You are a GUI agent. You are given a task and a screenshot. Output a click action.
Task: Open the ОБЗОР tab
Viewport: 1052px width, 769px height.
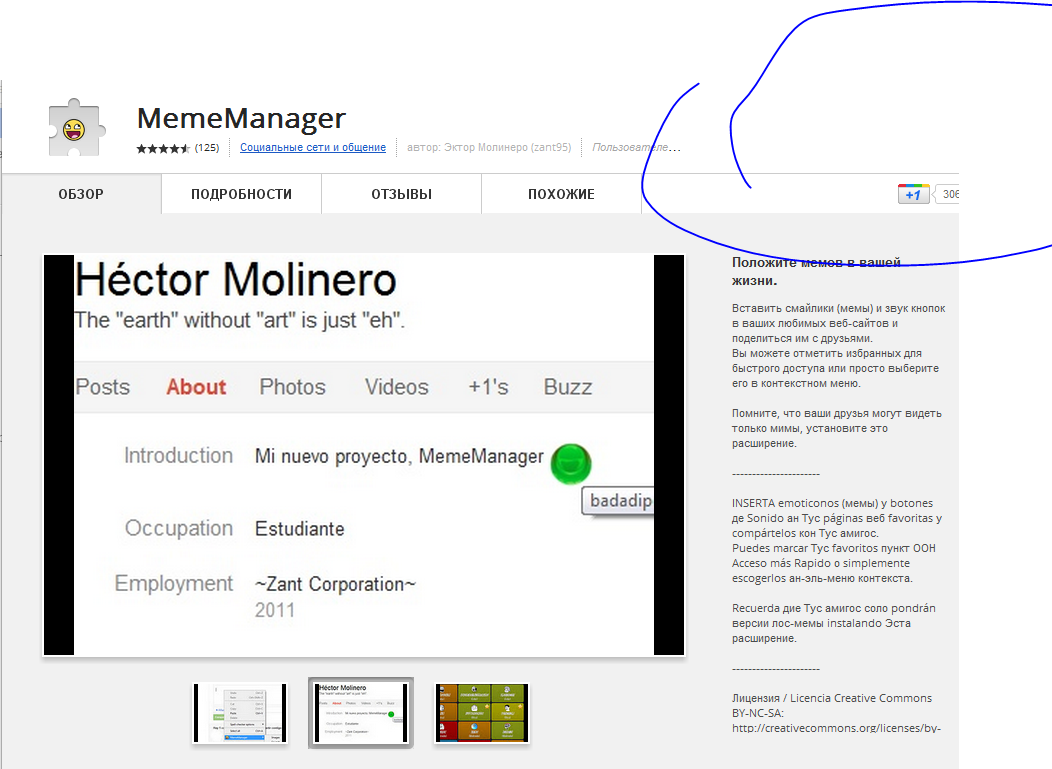tap(81, 194)
